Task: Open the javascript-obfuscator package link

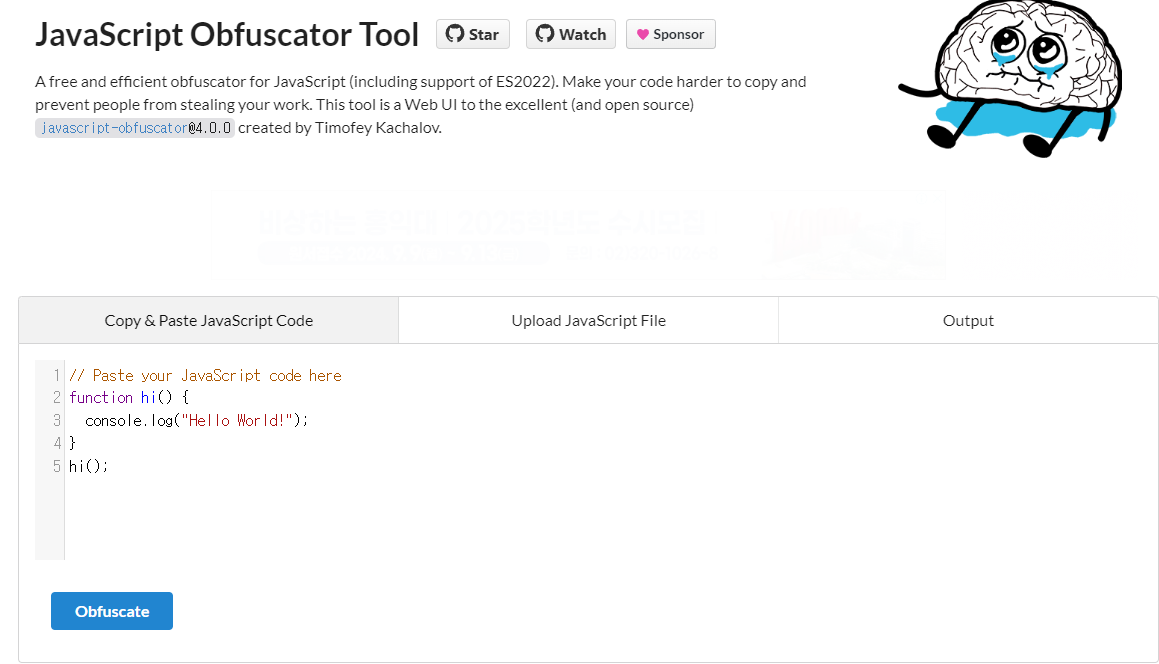Action: point(115,128)
